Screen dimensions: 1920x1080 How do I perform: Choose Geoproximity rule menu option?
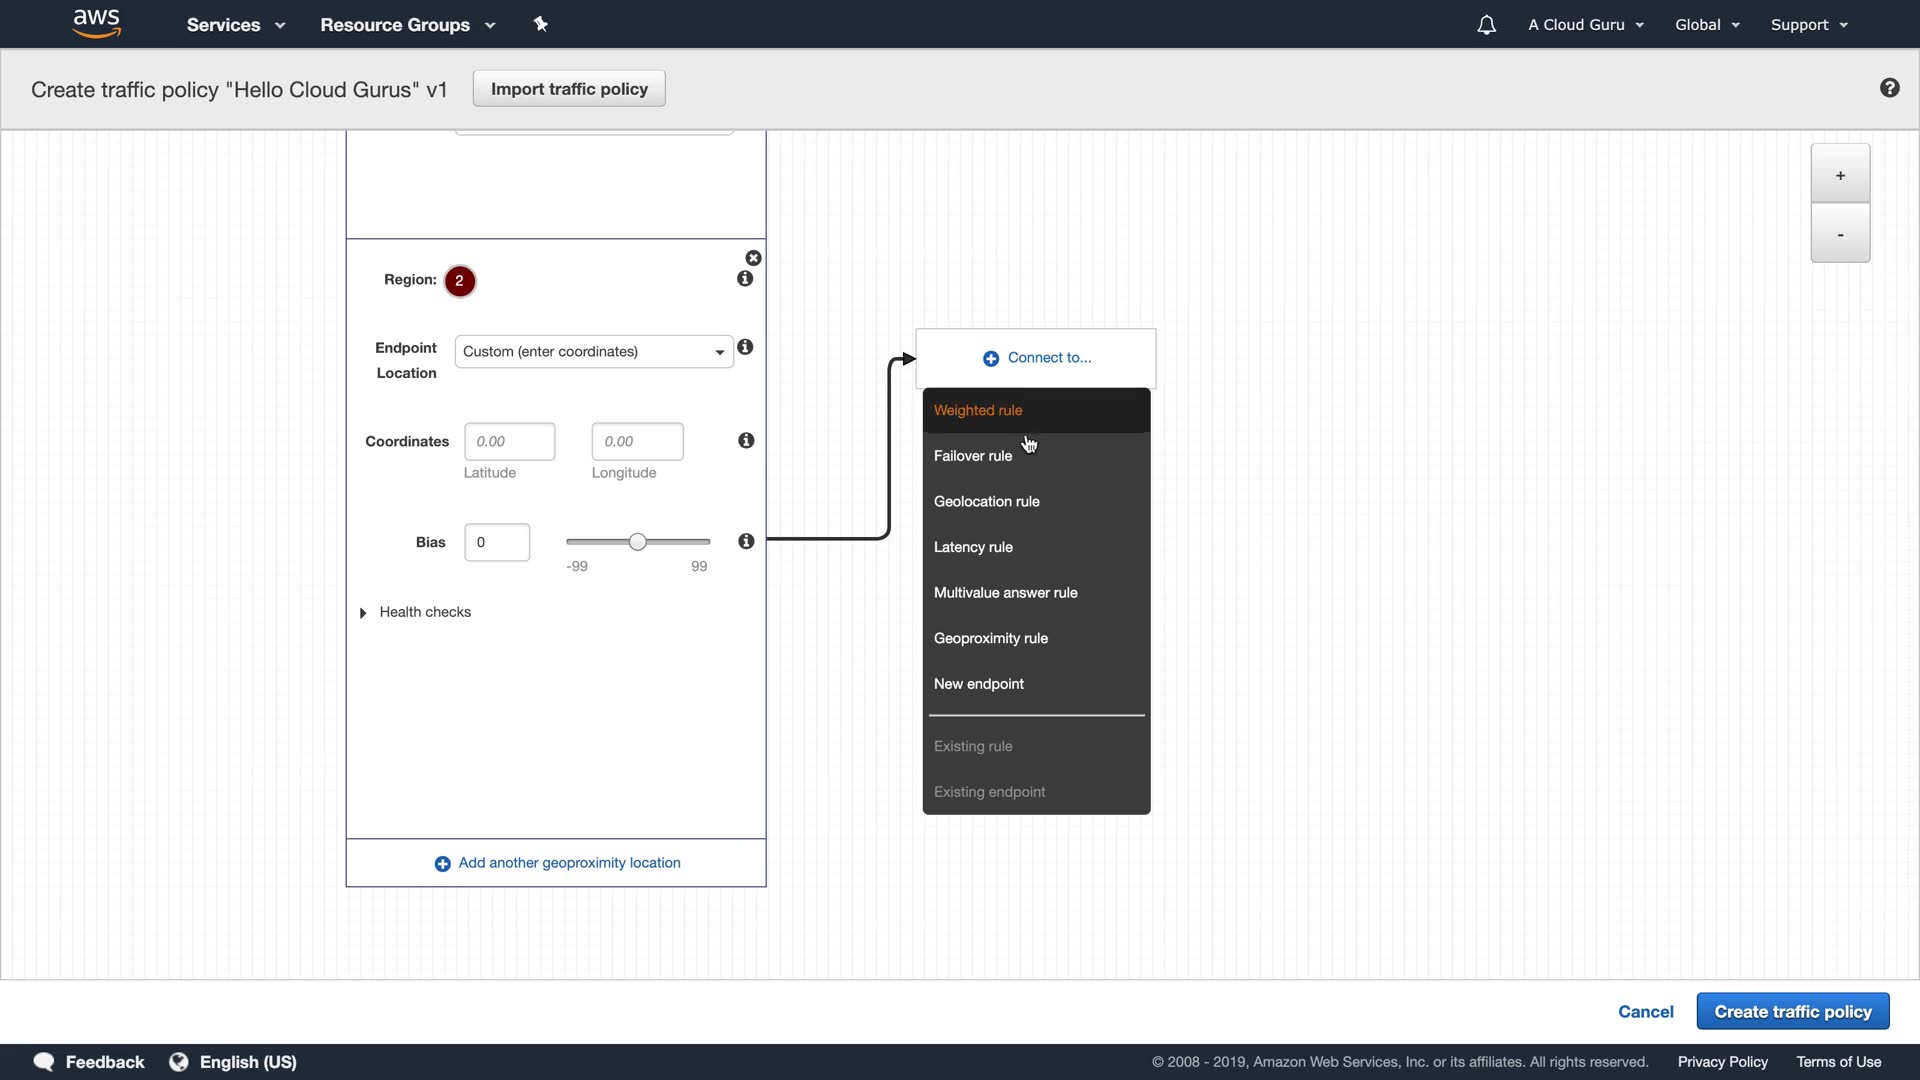point(990,638)
